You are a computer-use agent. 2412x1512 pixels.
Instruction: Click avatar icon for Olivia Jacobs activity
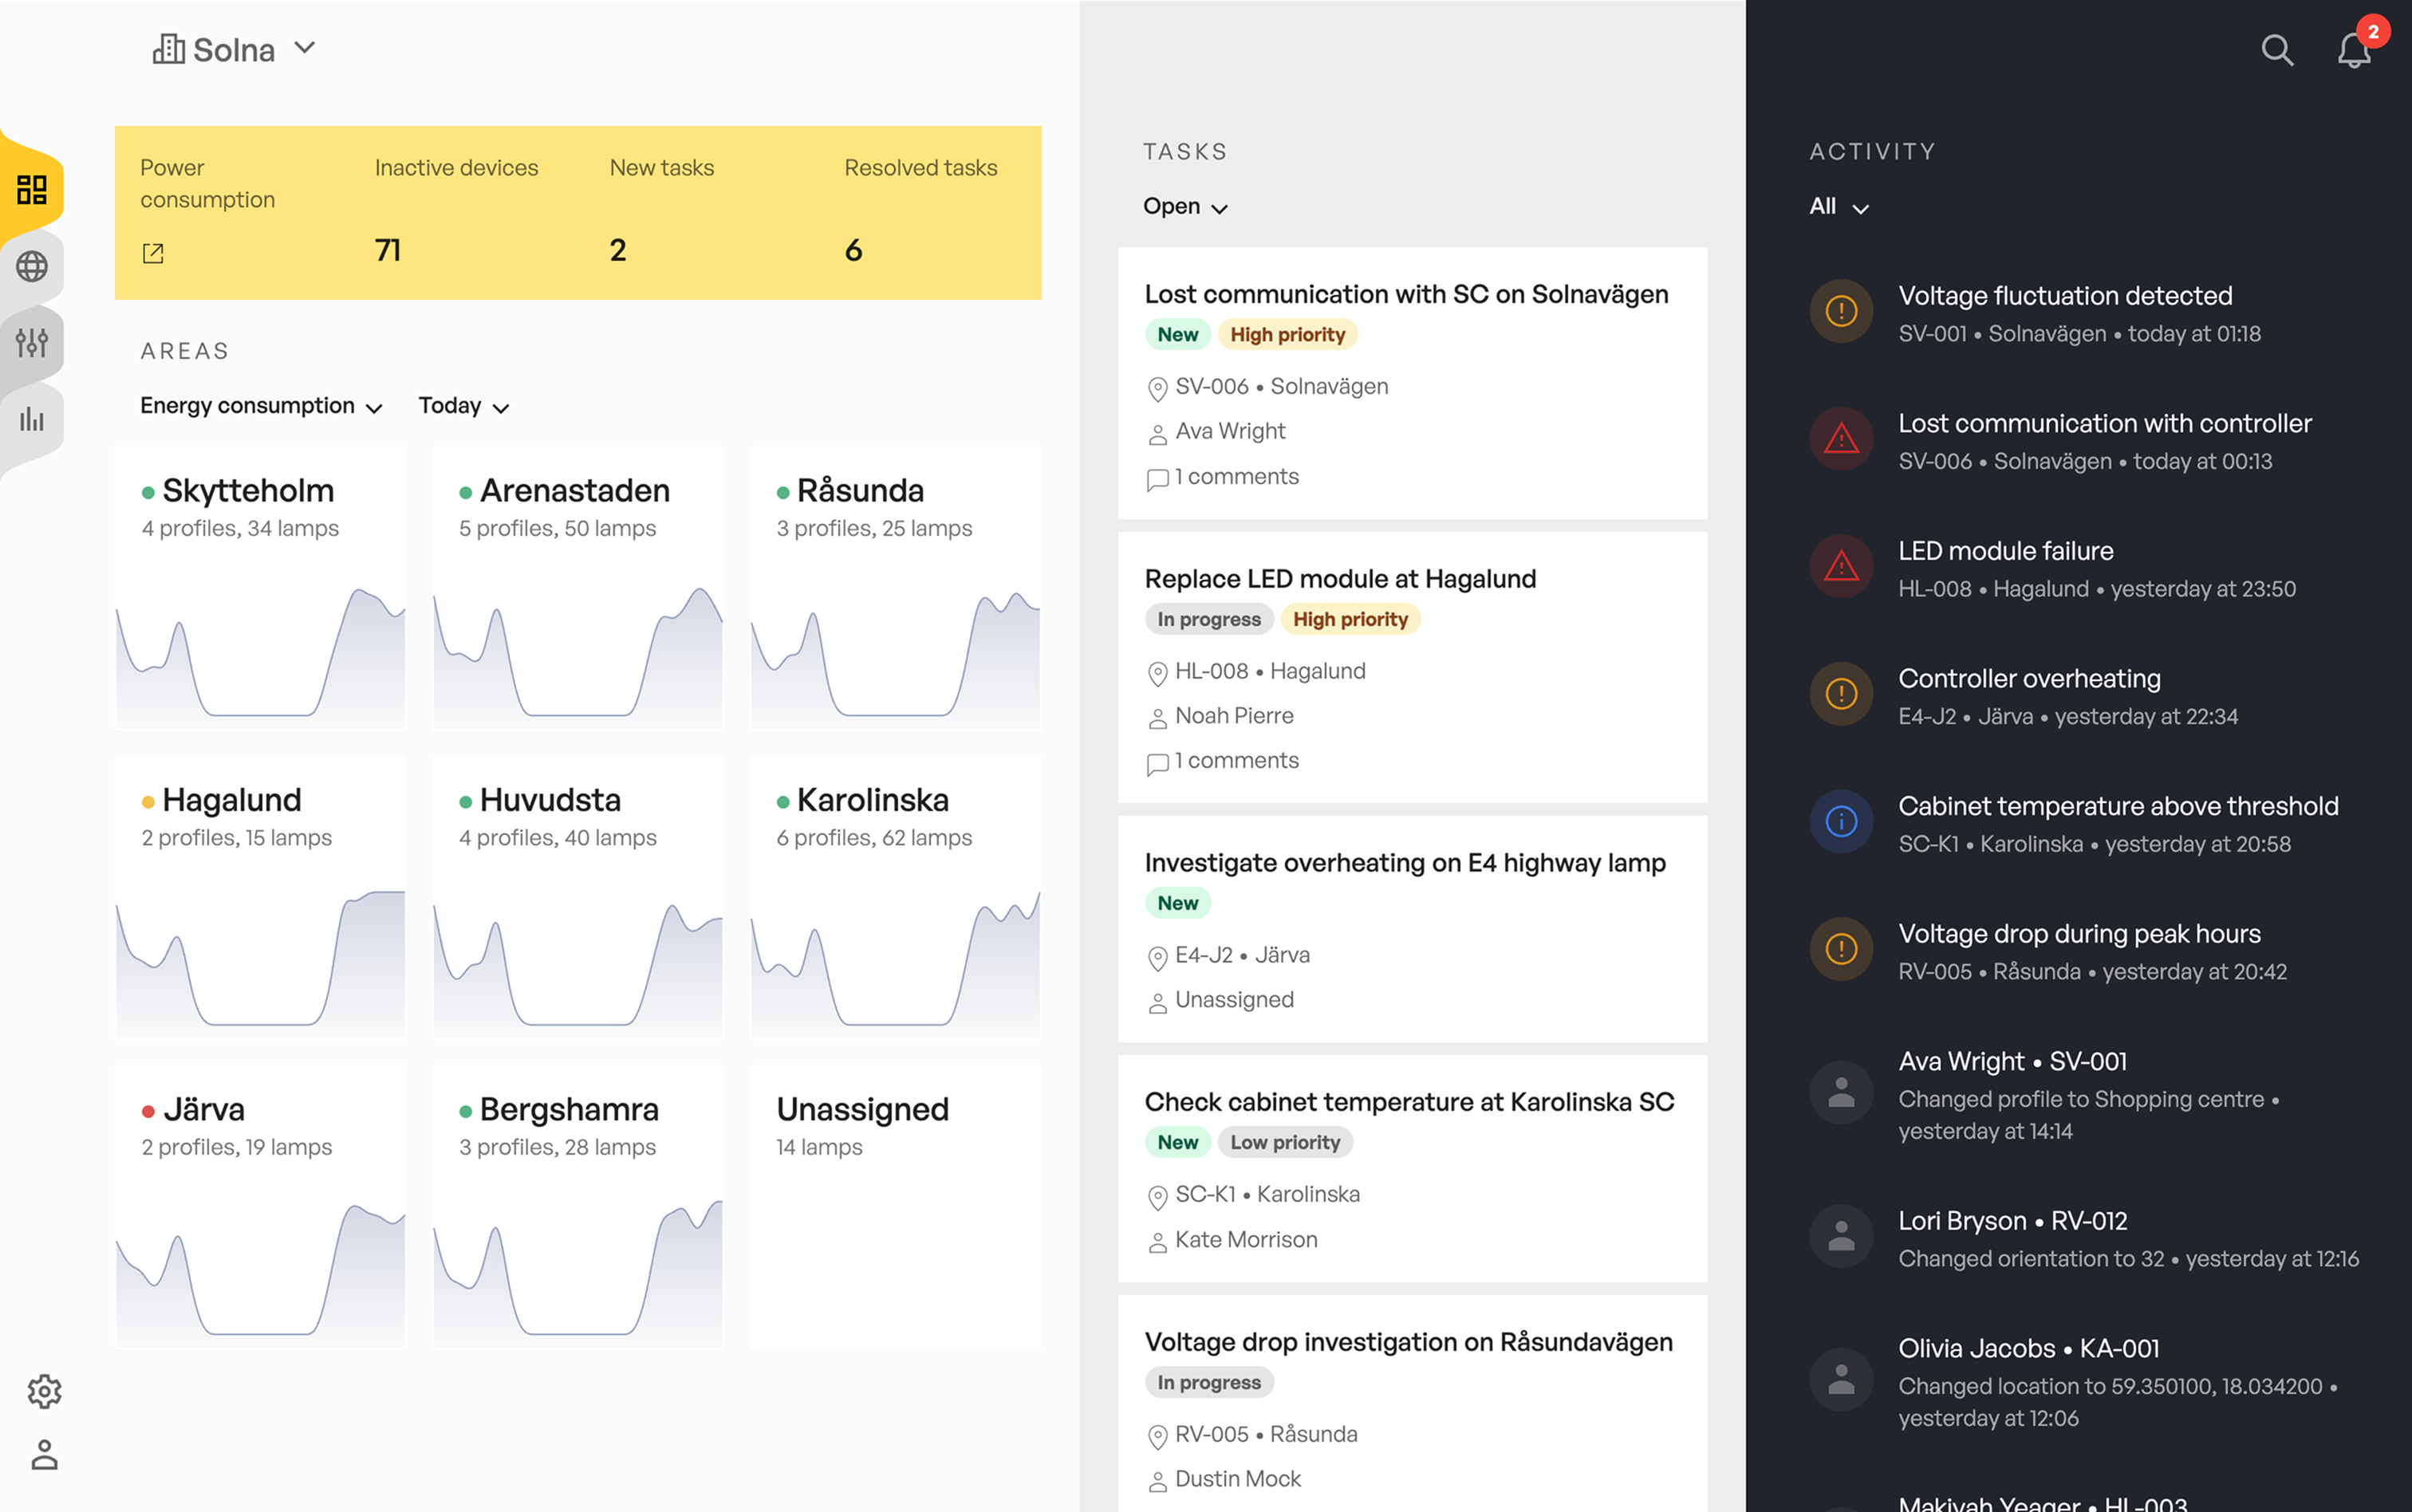click(x=1841, y=1380)
